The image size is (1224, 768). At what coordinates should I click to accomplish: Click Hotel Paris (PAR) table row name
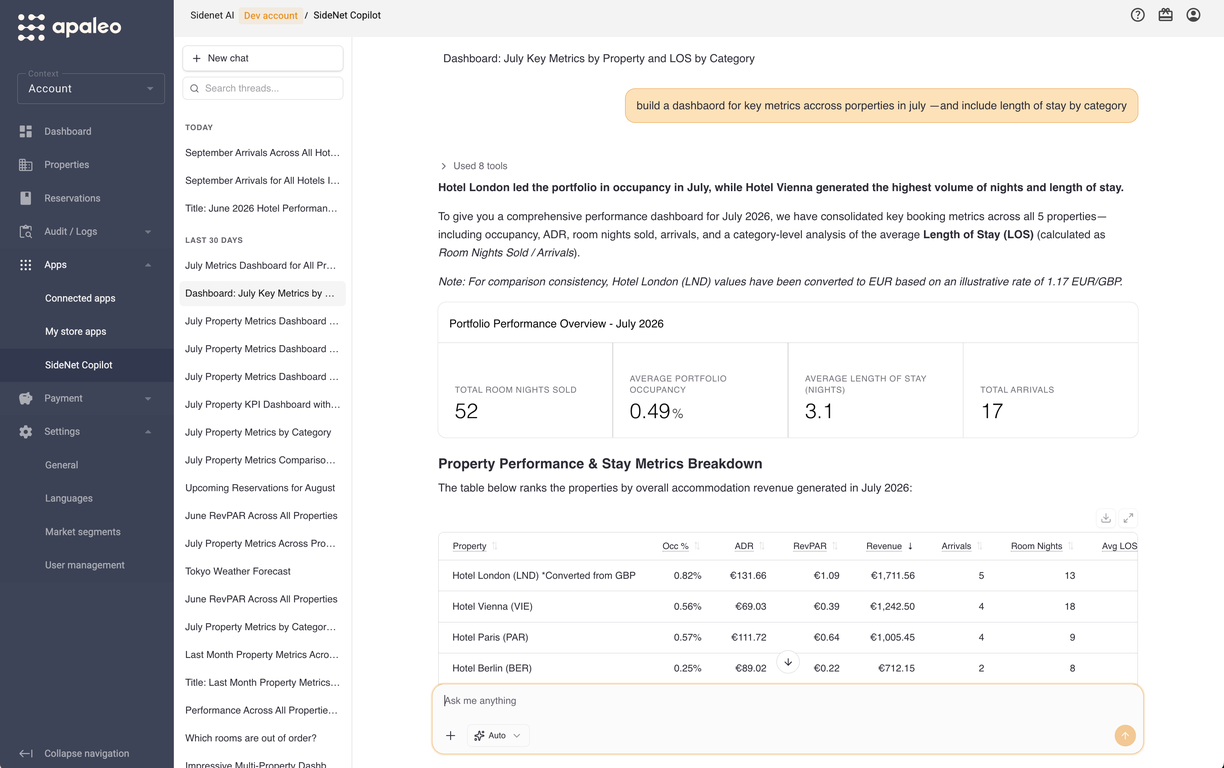(490, 637)
